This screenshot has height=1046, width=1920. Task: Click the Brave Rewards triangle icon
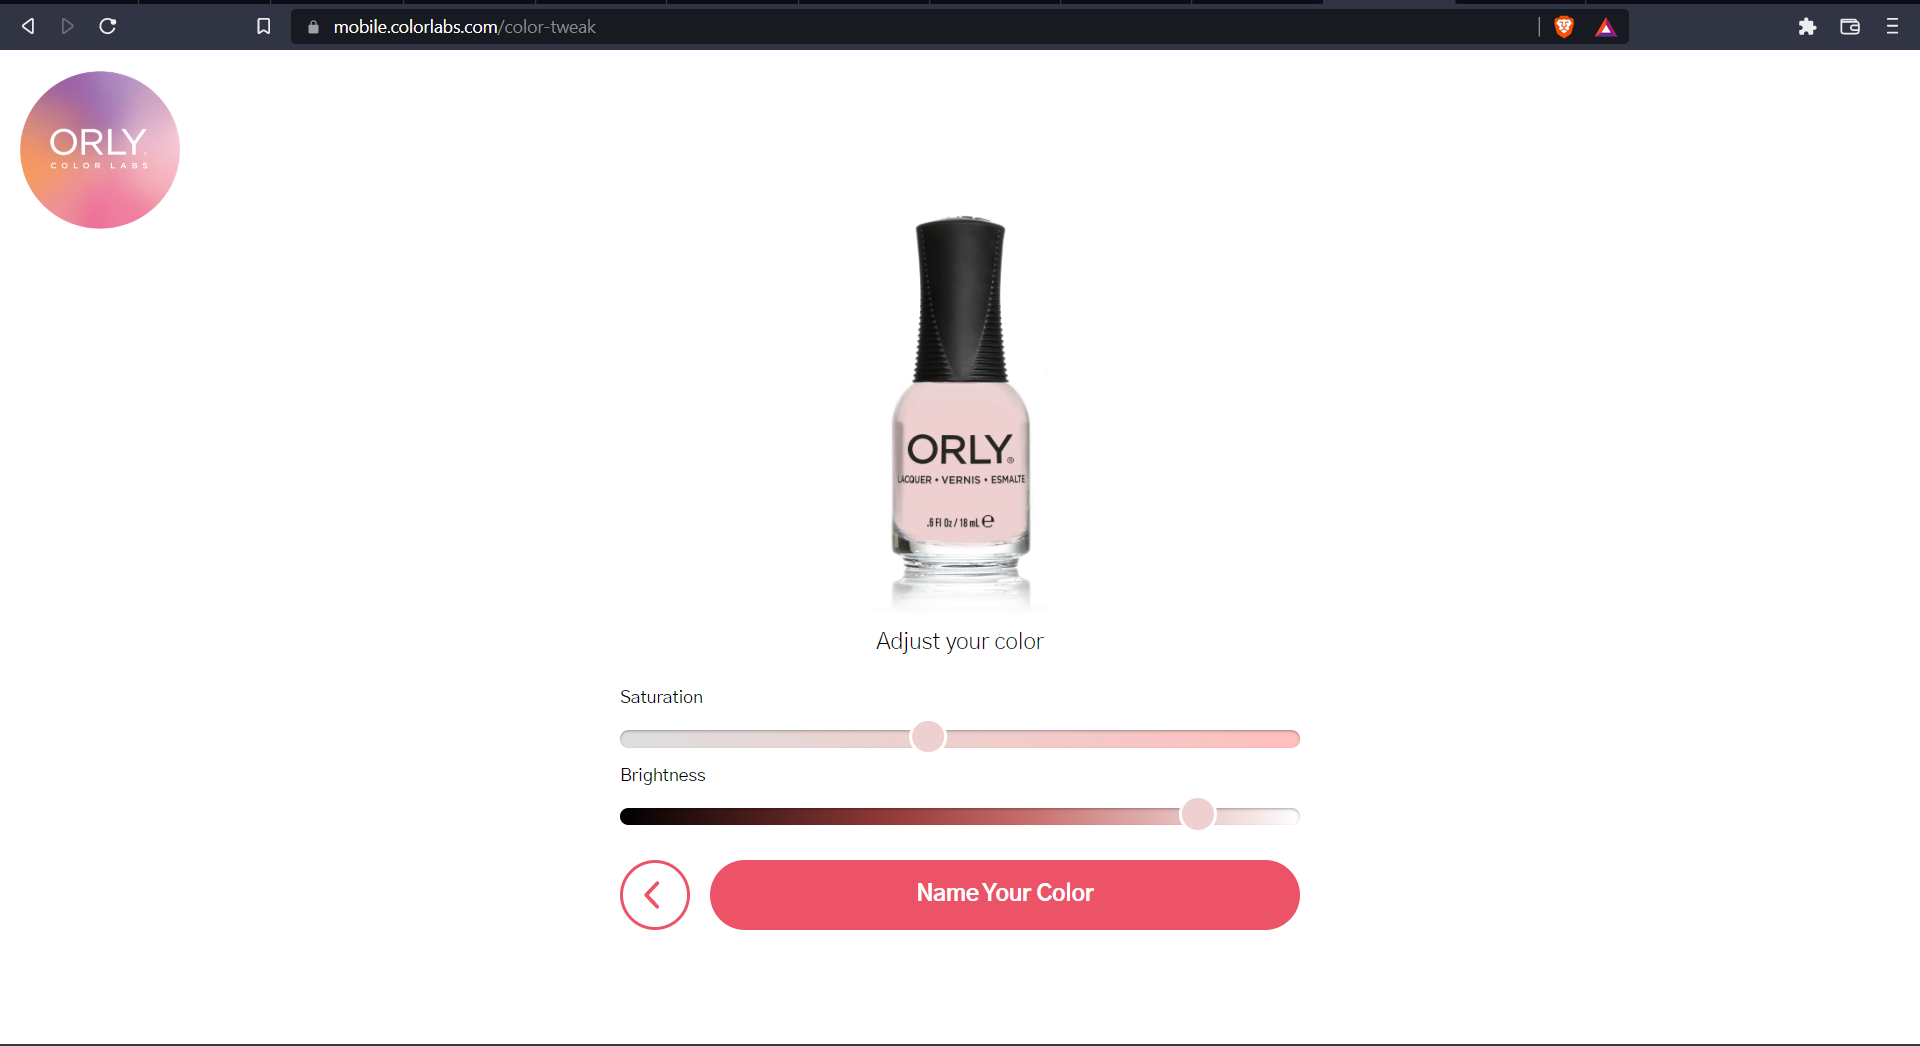1605,27
